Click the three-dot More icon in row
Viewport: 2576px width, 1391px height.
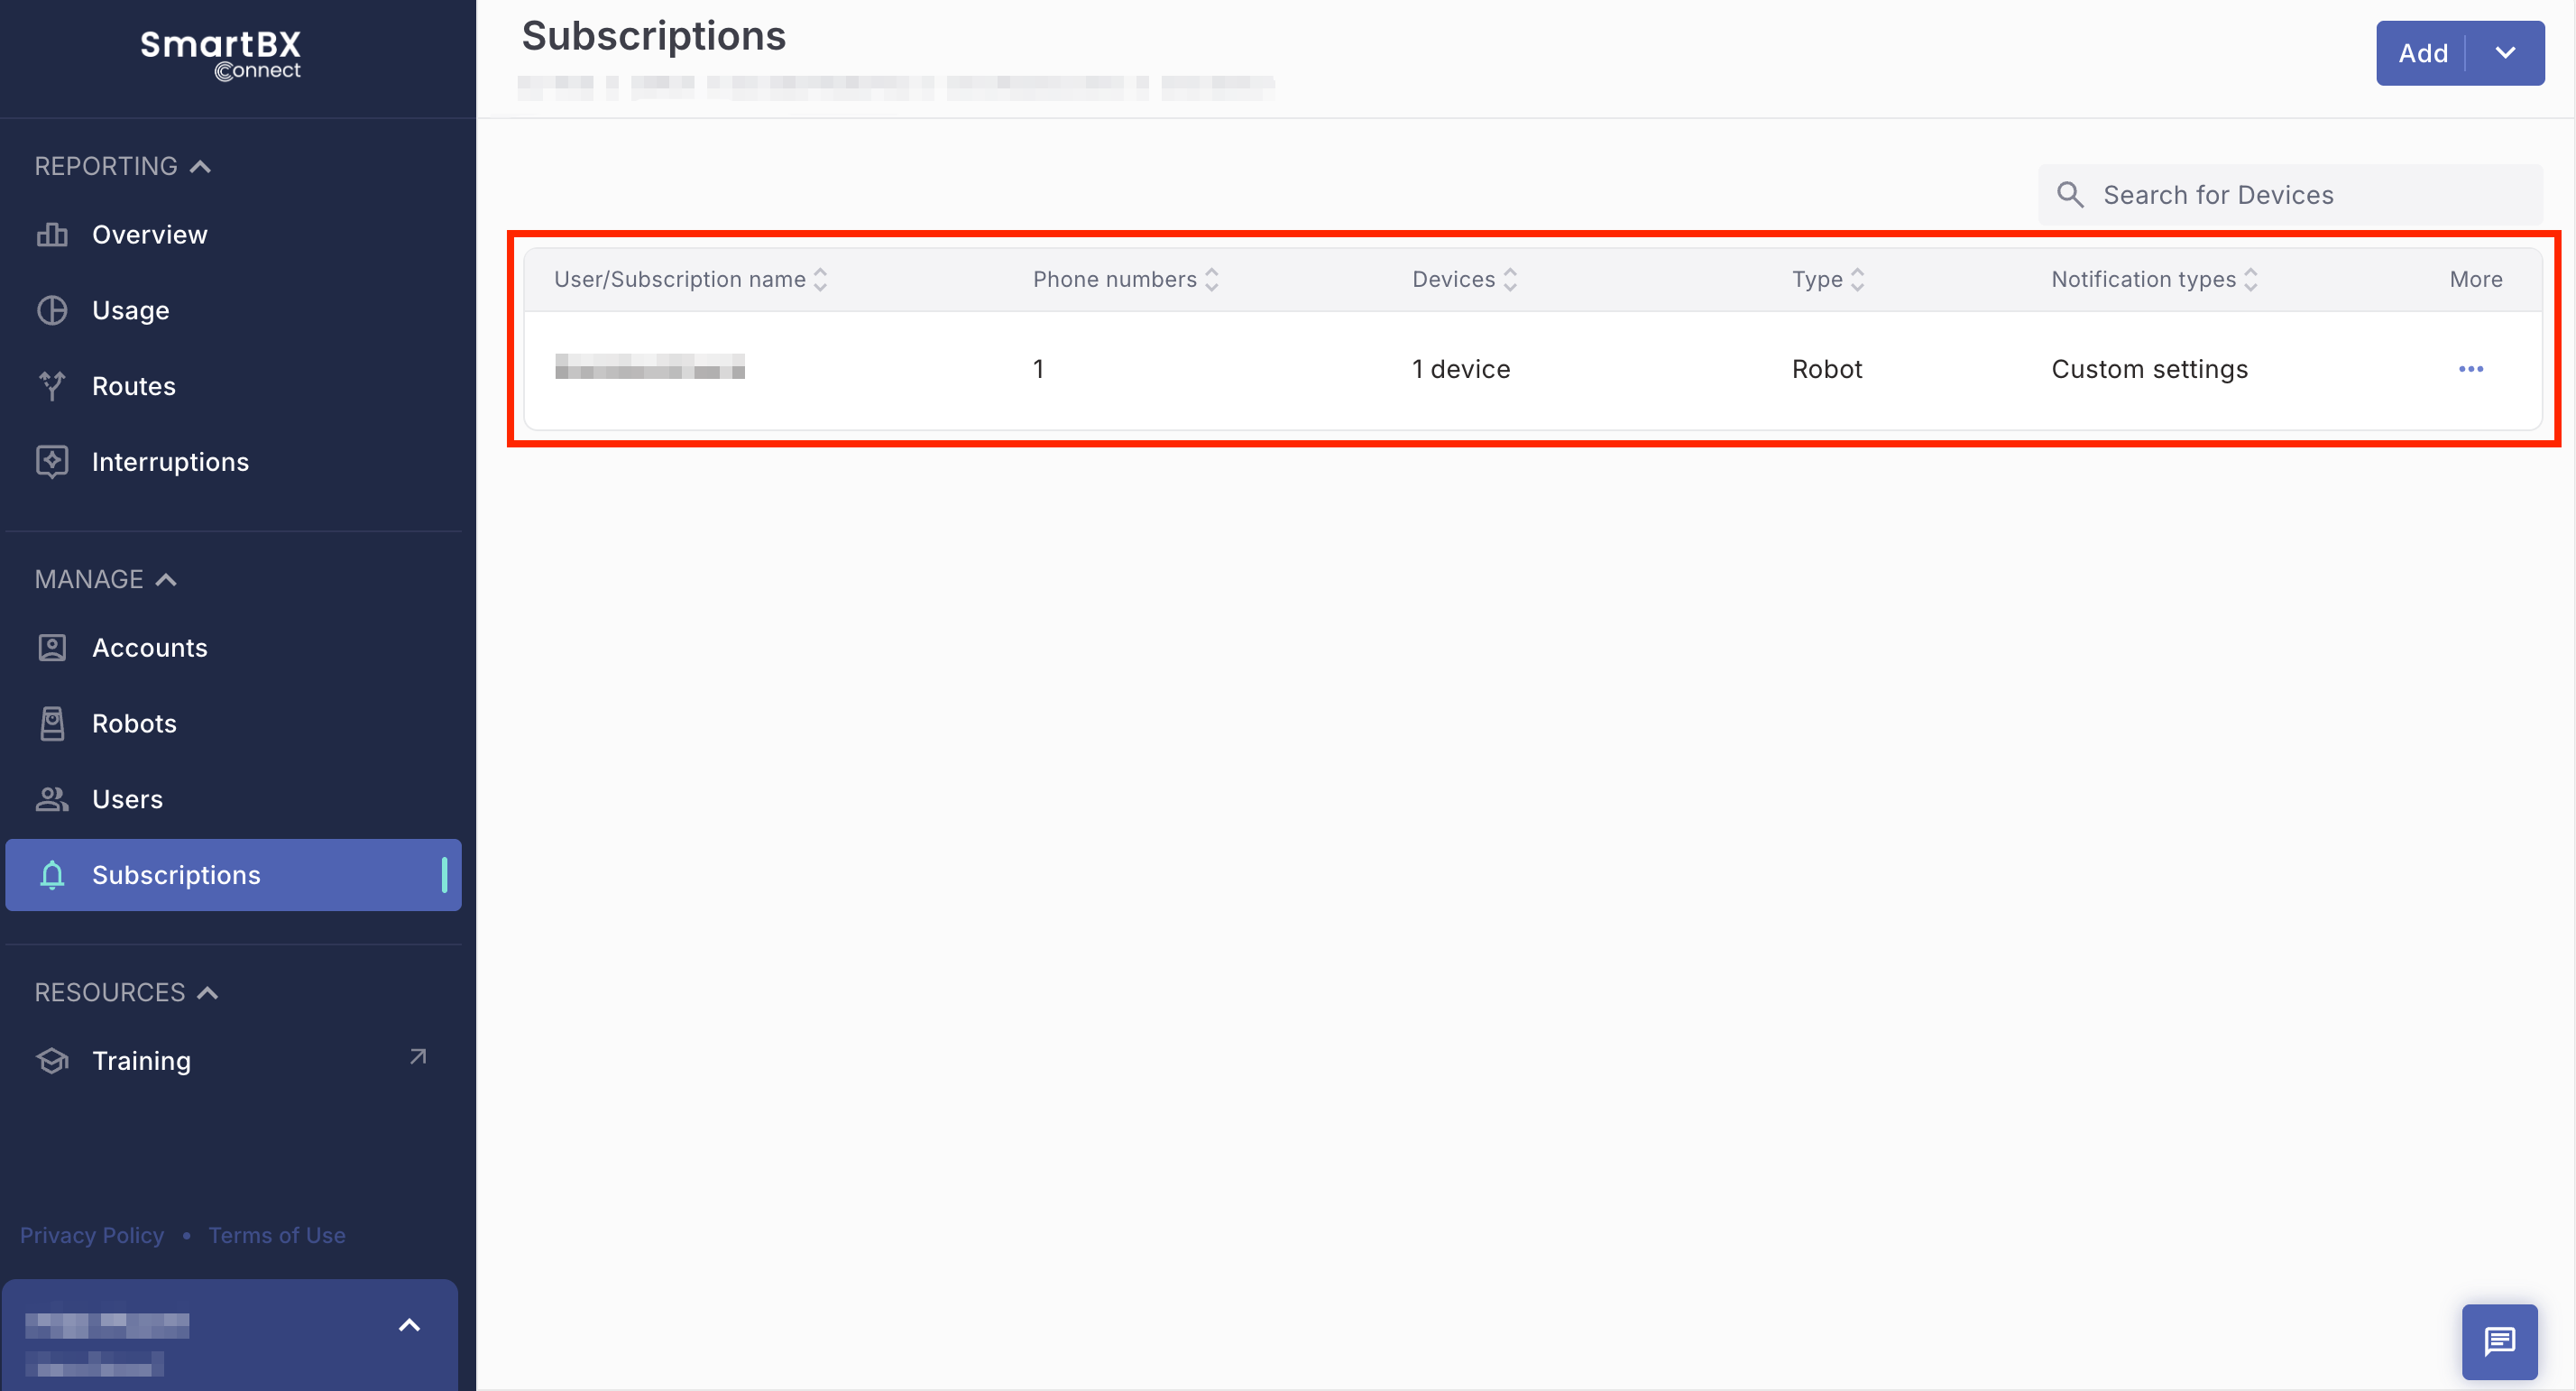click(x=2470, y=369)
